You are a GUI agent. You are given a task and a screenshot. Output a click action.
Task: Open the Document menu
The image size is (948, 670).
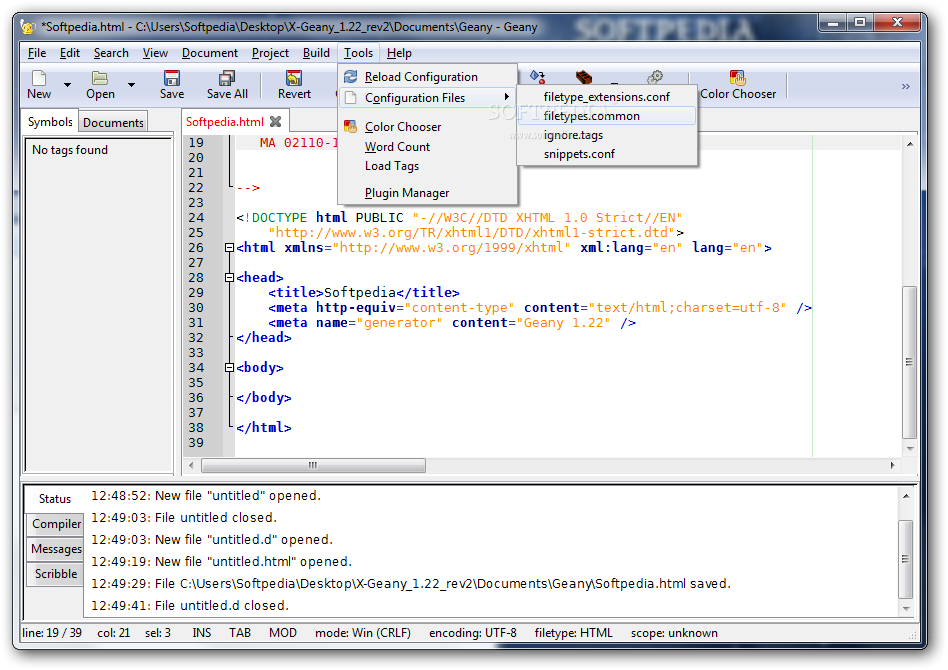210,53
